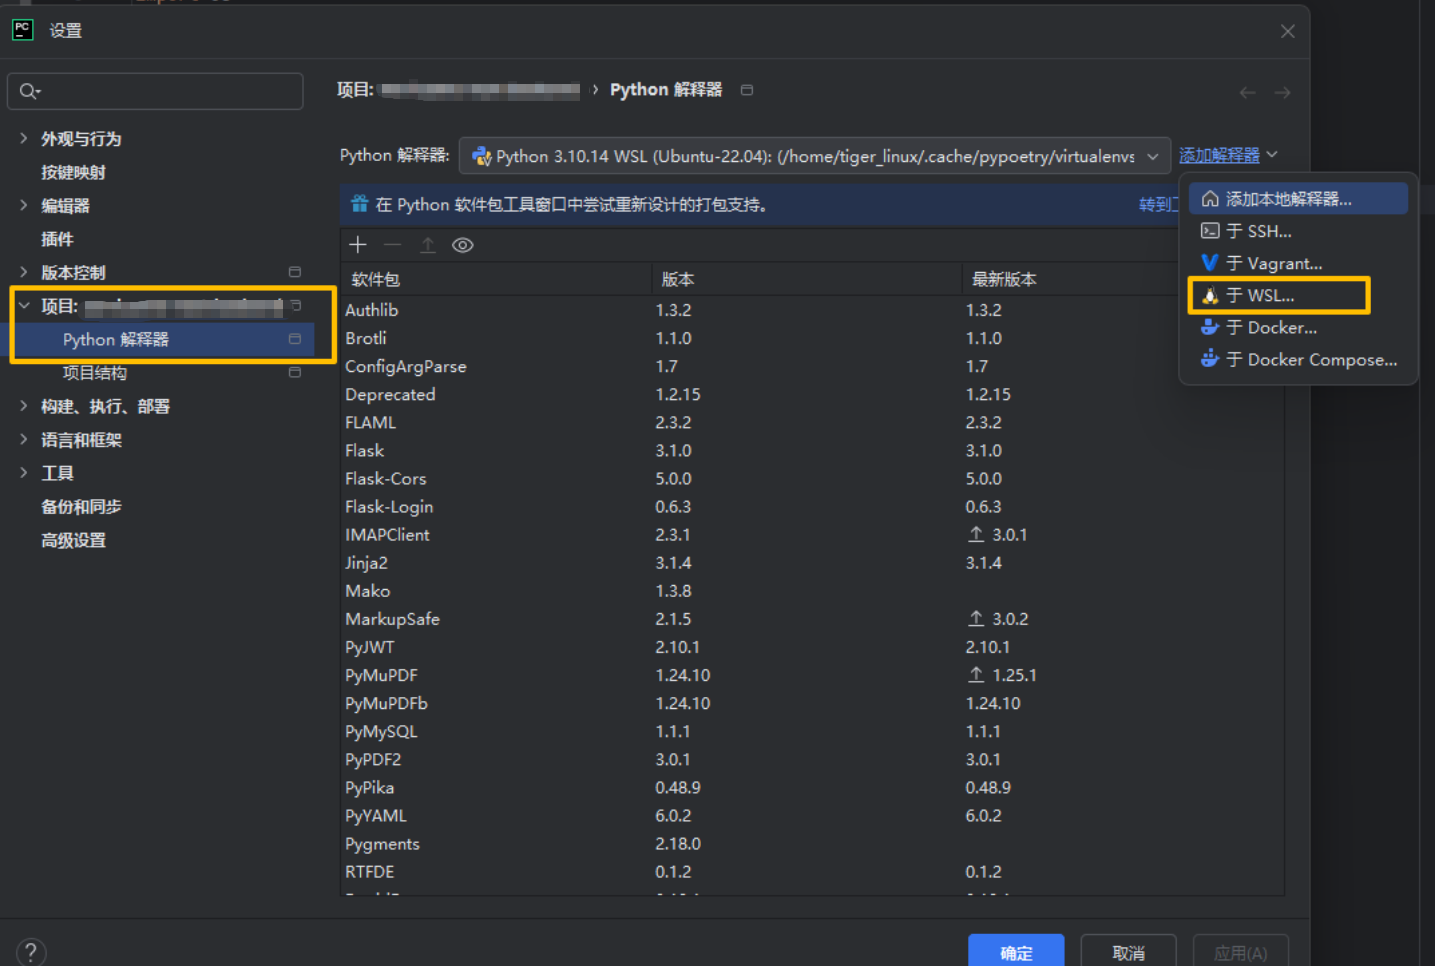Click the forward navigation arrow
The height and width of the screenshot is (966, 1435).
pyautogui.click(x=1282, y=92)
